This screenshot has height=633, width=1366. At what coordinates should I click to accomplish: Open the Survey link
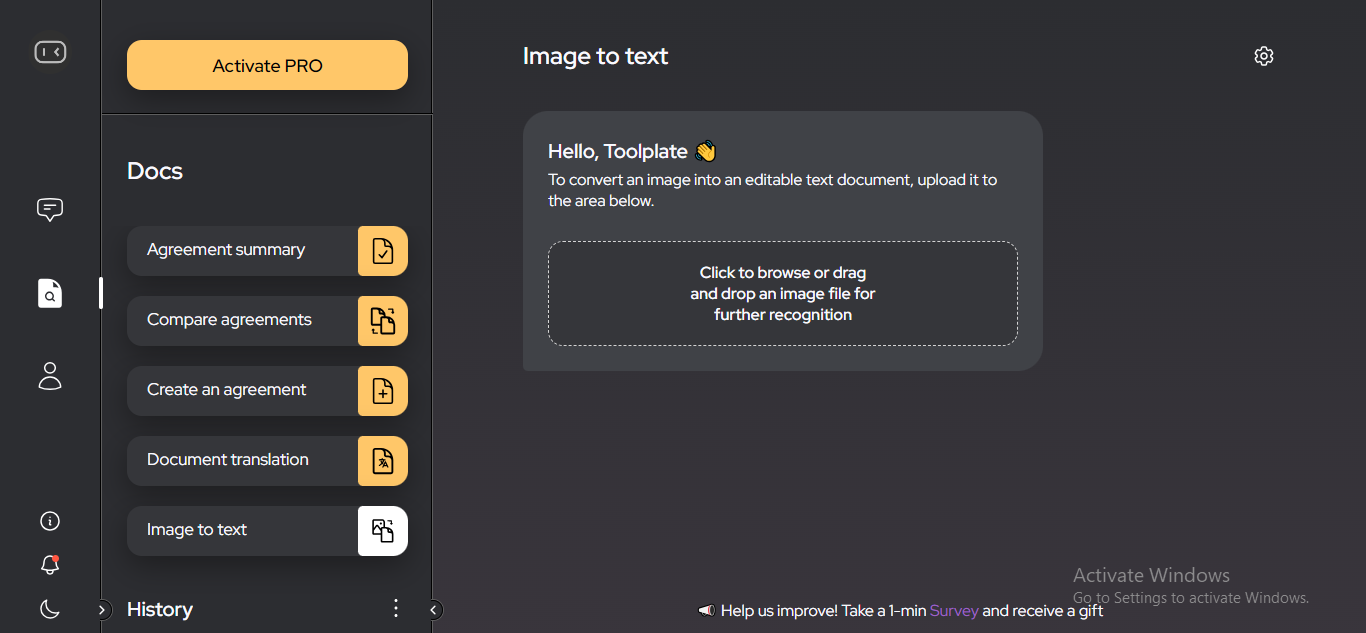coord(954,610)
